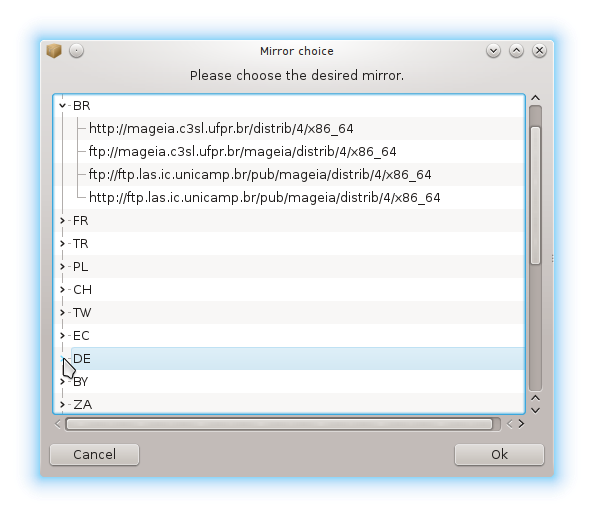The image size is (594, 517).
Task: Click the vertical scrollbar up arrow at top
Action: 535,98
